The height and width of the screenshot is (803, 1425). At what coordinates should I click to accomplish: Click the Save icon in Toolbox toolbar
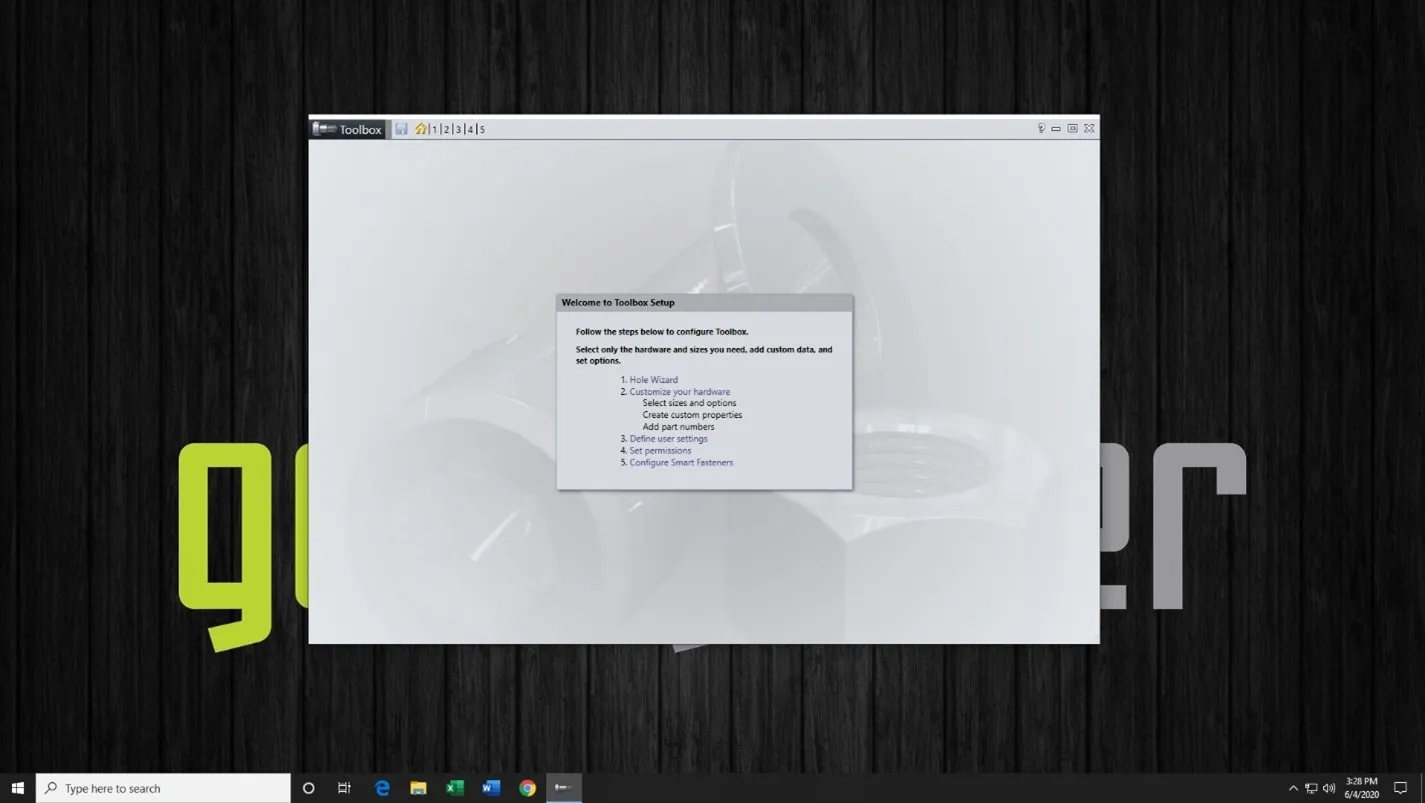[x=401, y=129]
